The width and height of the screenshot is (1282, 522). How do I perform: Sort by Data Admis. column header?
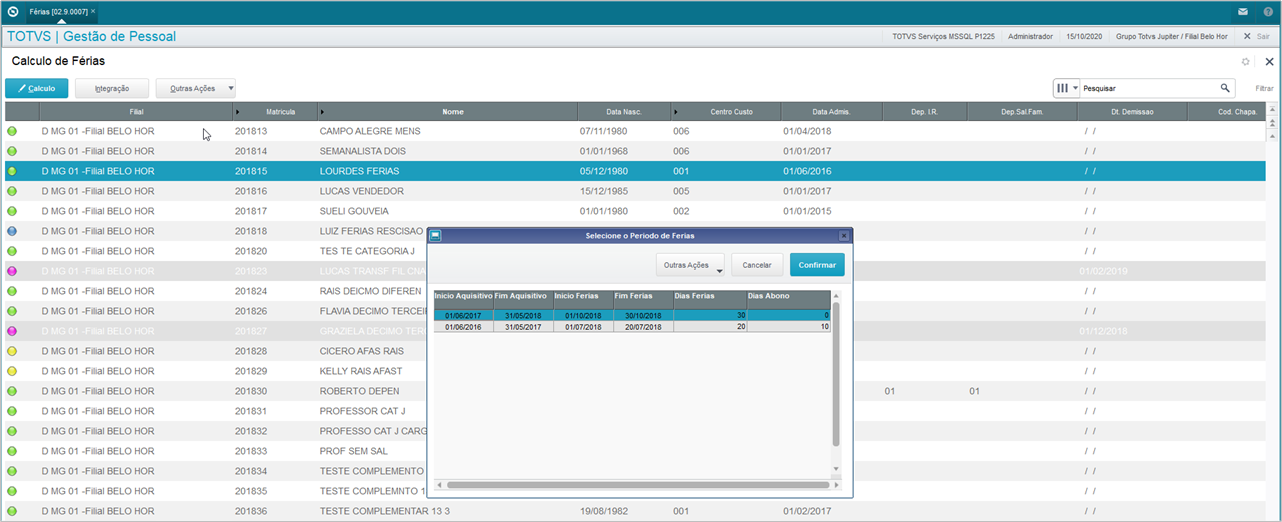pyautogui.click(x=831, y=112)
